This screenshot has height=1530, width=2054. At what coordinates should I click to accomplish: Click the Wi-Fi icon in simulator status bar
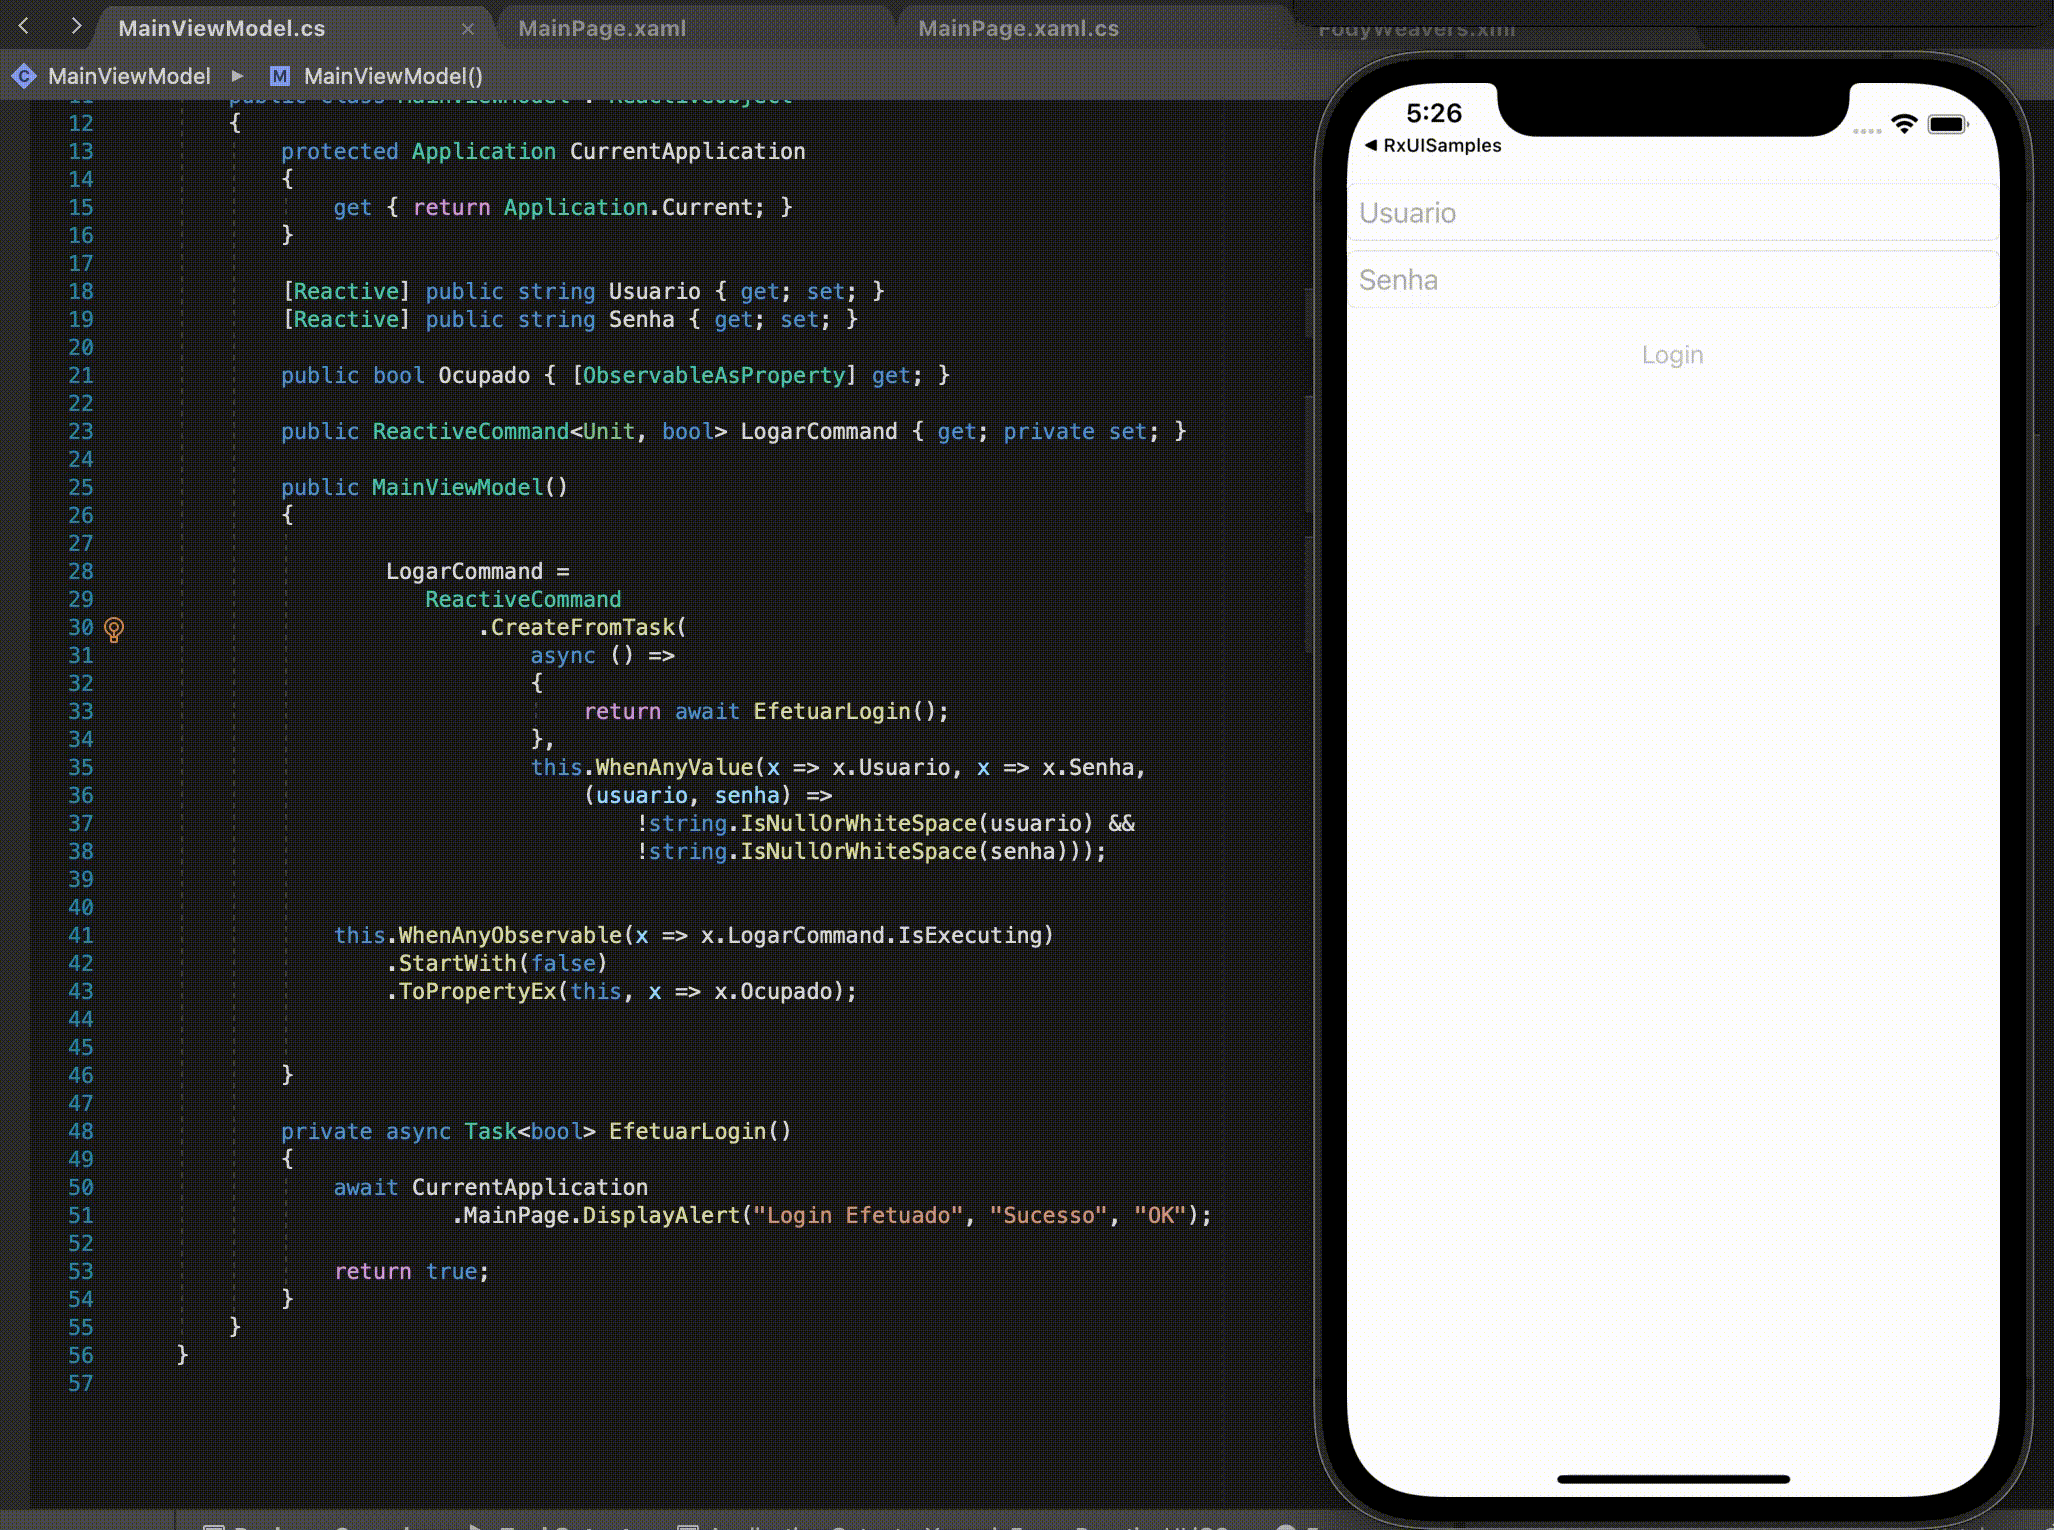point(1904,124)
